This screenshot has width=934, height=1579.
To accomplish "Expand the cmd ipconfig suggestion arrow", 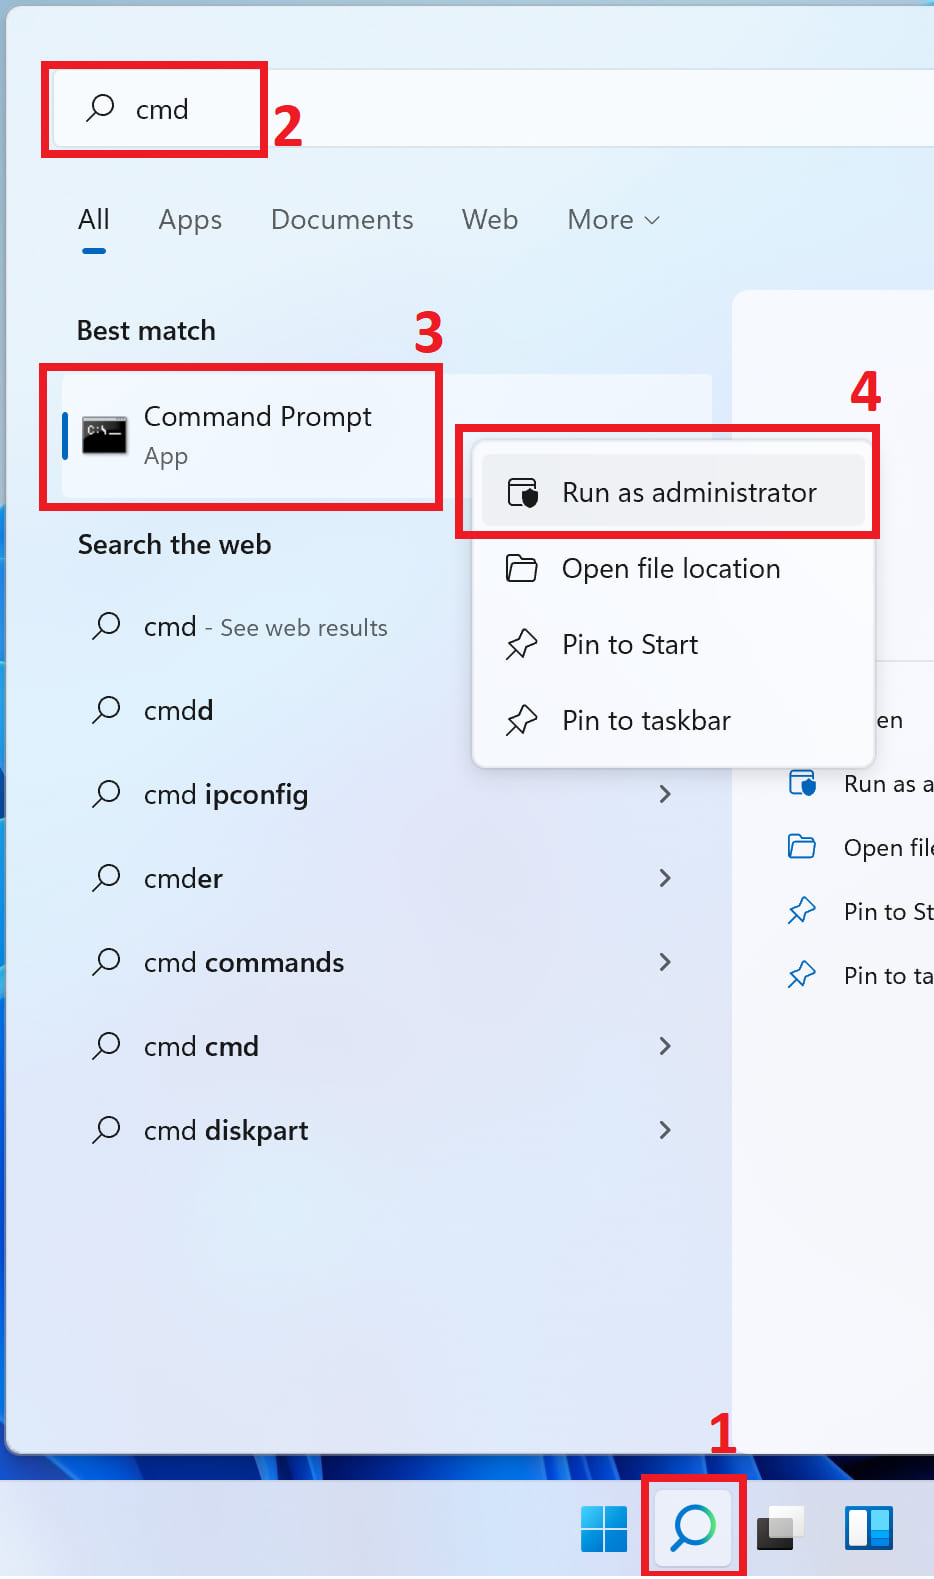I will [x=665, y=794].
